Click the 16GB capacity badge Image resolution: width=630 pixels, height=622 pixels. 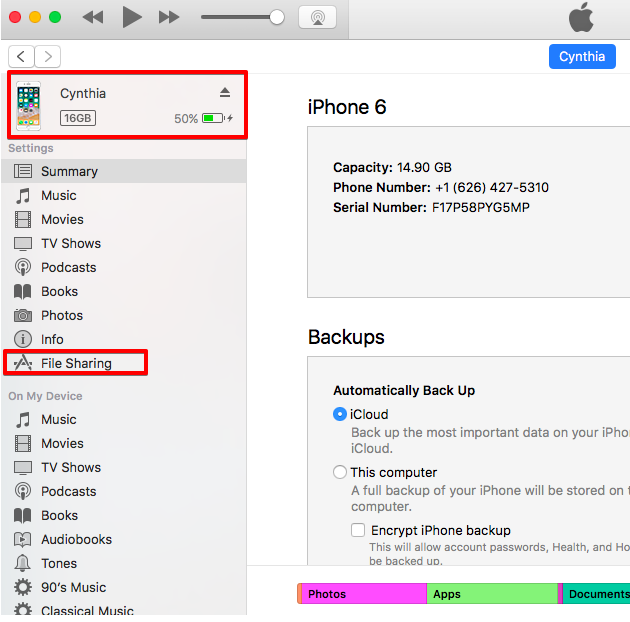(x=78, y=118)
